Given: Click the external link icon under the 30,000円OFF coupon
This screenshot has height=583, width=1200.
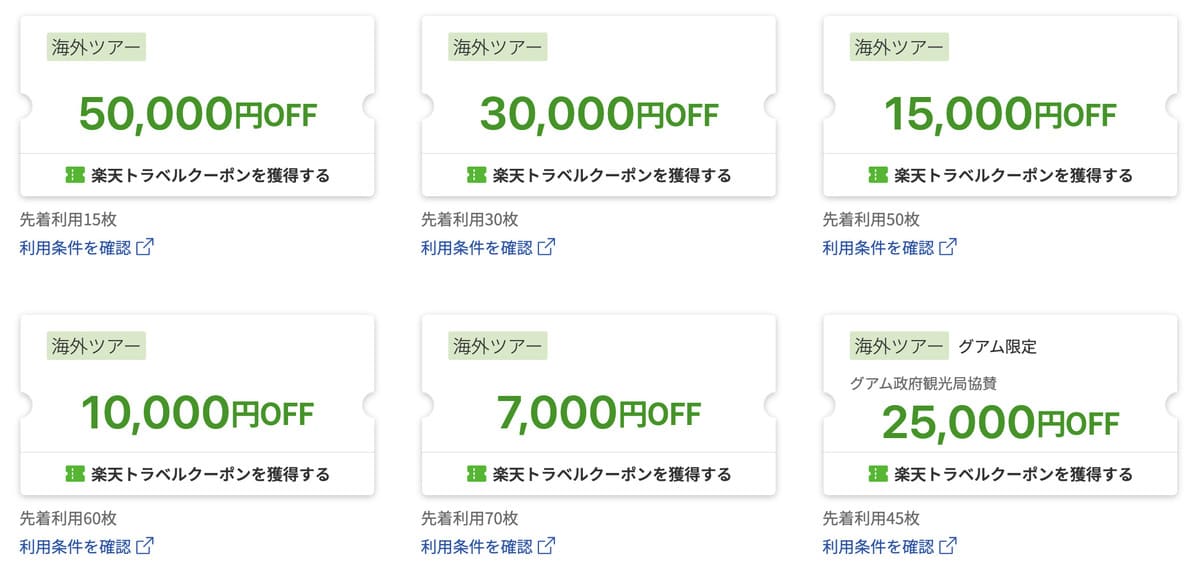Looking at the screenshot, I should (548, 243).
